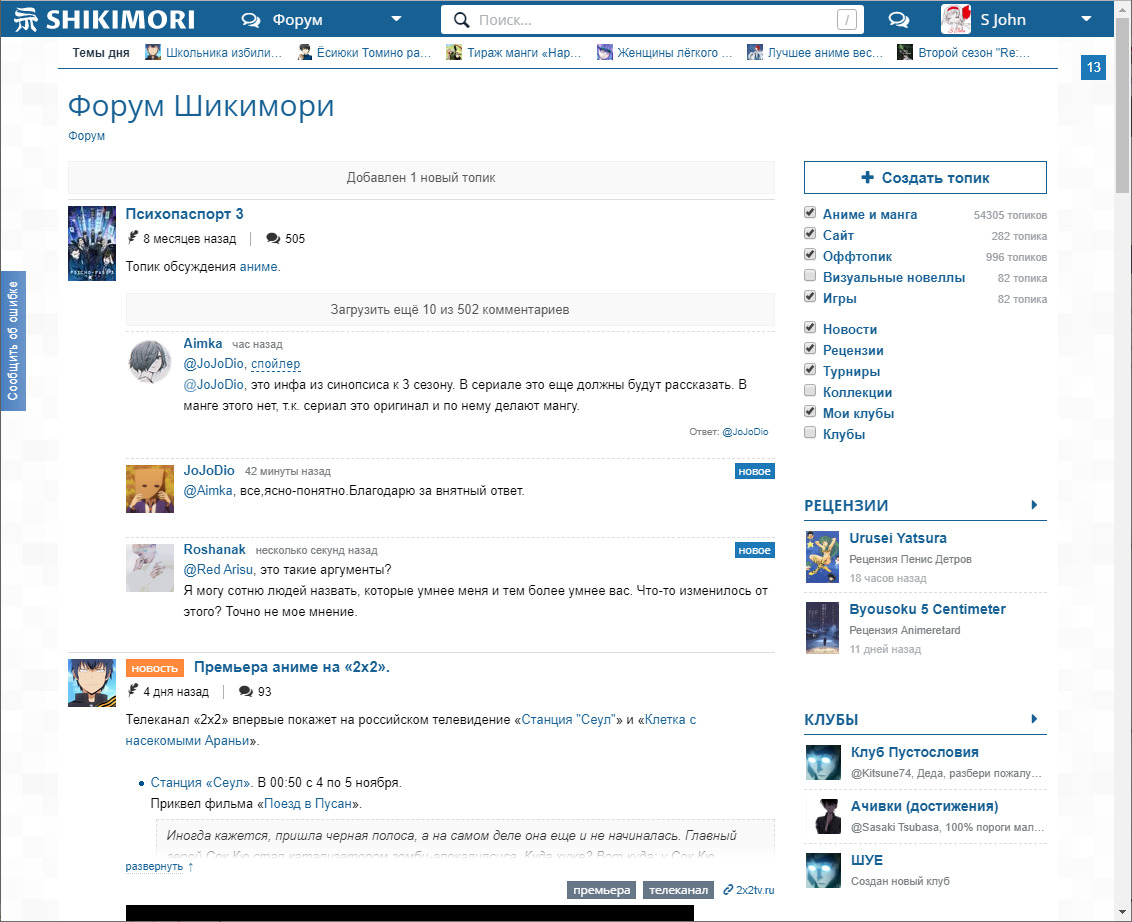Click the 2x2tv.ru source link icon
Screen dimensions: 1132x922
point(728,890)
